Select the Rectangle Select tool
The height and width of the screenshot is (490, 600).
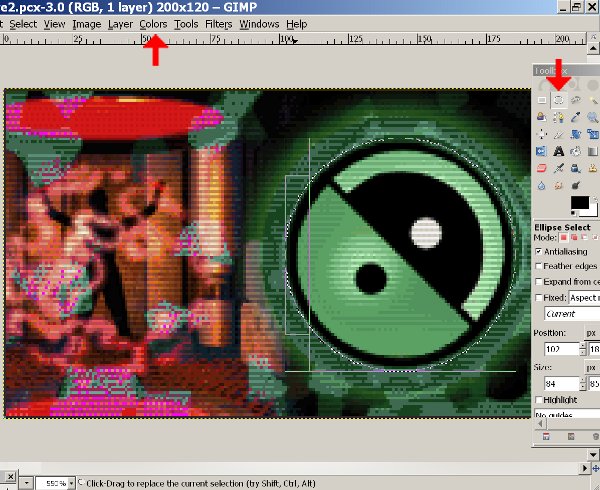tap(543, 101)
